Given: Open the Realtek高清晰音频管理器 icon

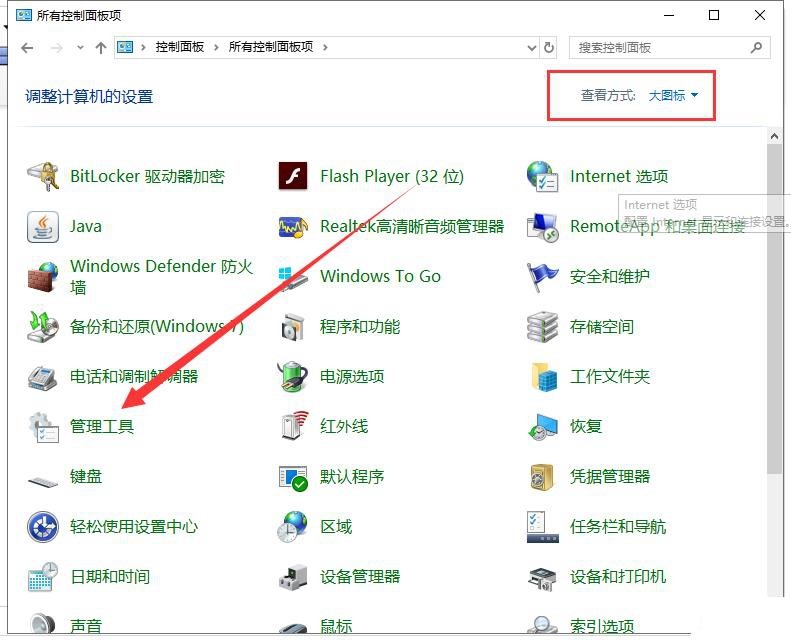Looking at the screenshot, I should coord(293,227).
